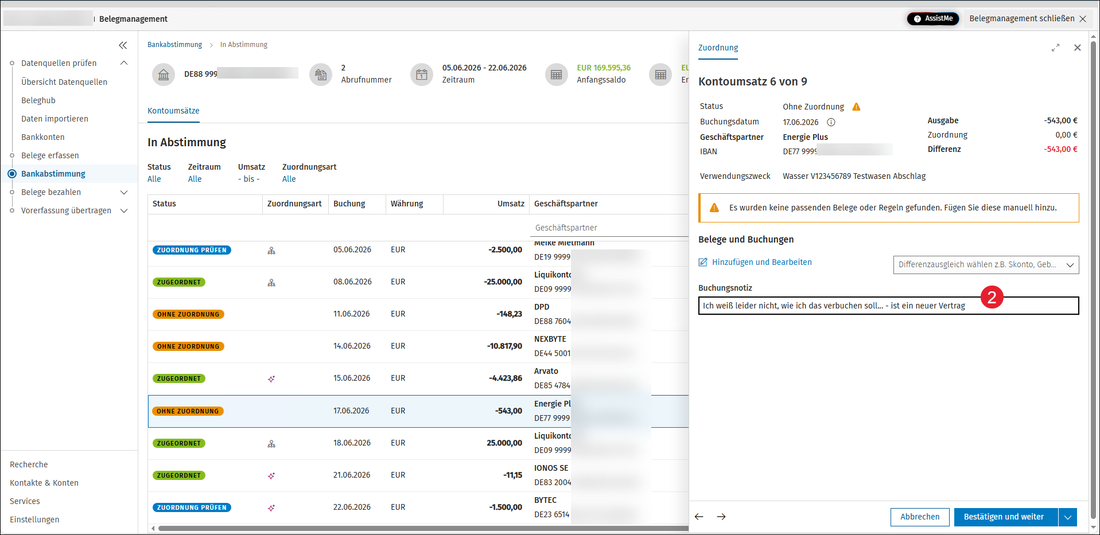Expand the Belege bezahlen section

[124, 192]
